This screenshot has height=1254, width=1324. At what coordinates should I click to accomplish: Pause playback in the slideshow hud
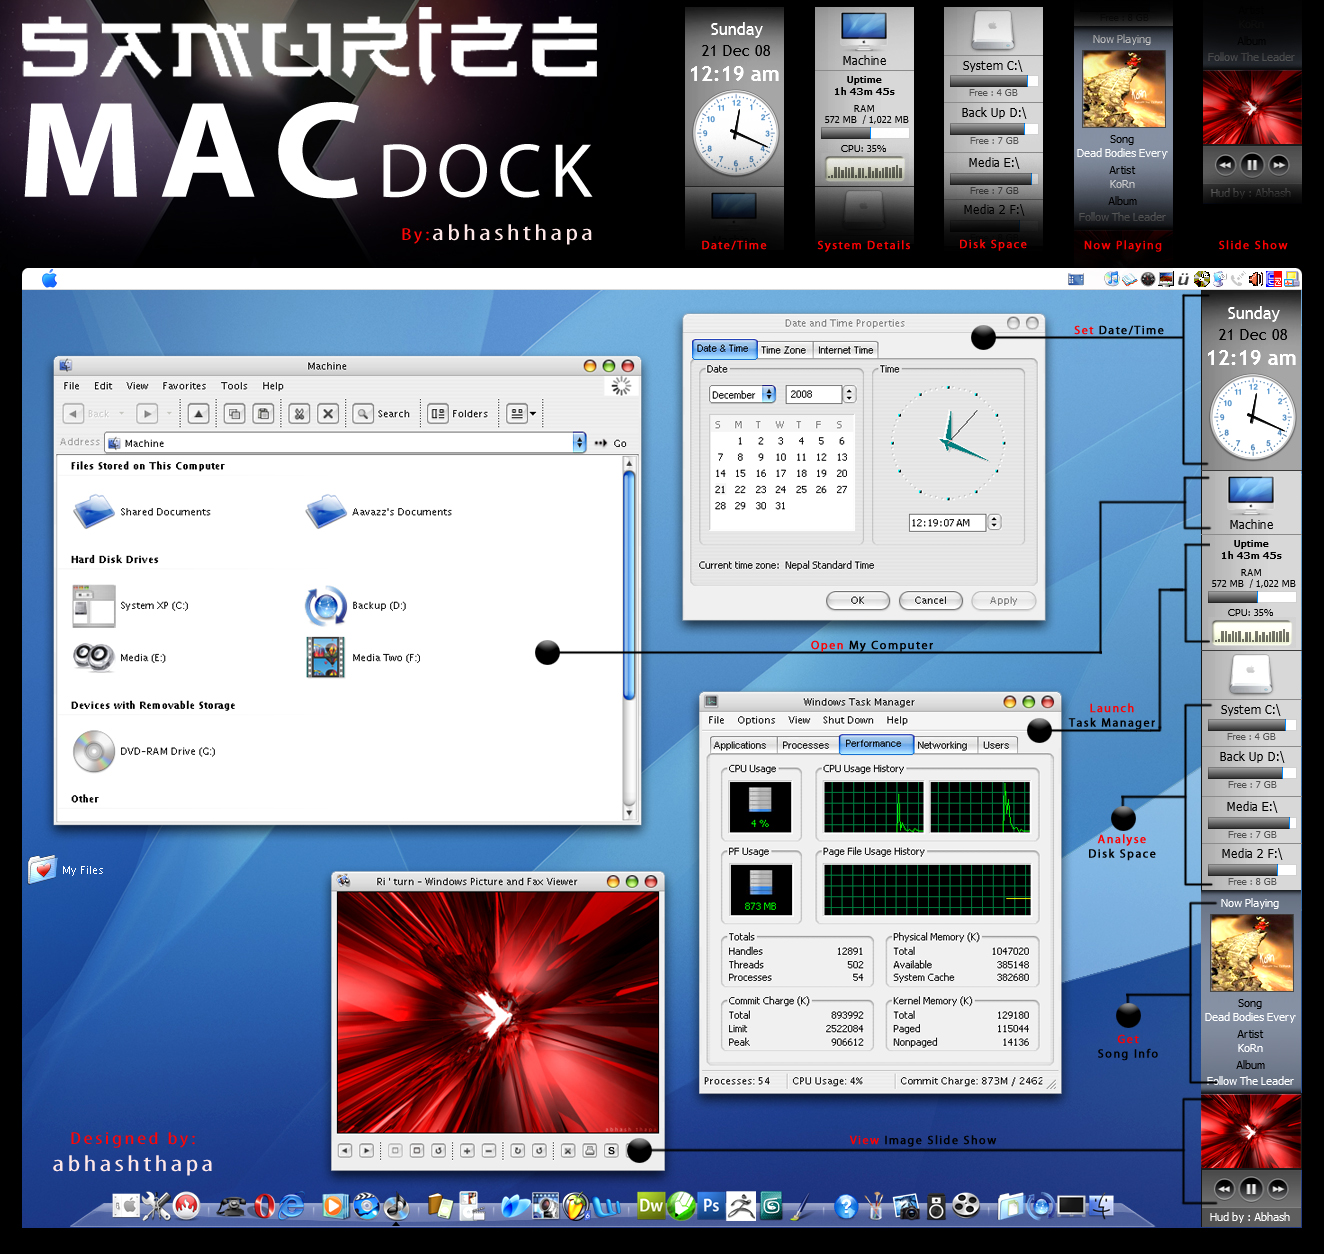(x=1252, y=1188)
